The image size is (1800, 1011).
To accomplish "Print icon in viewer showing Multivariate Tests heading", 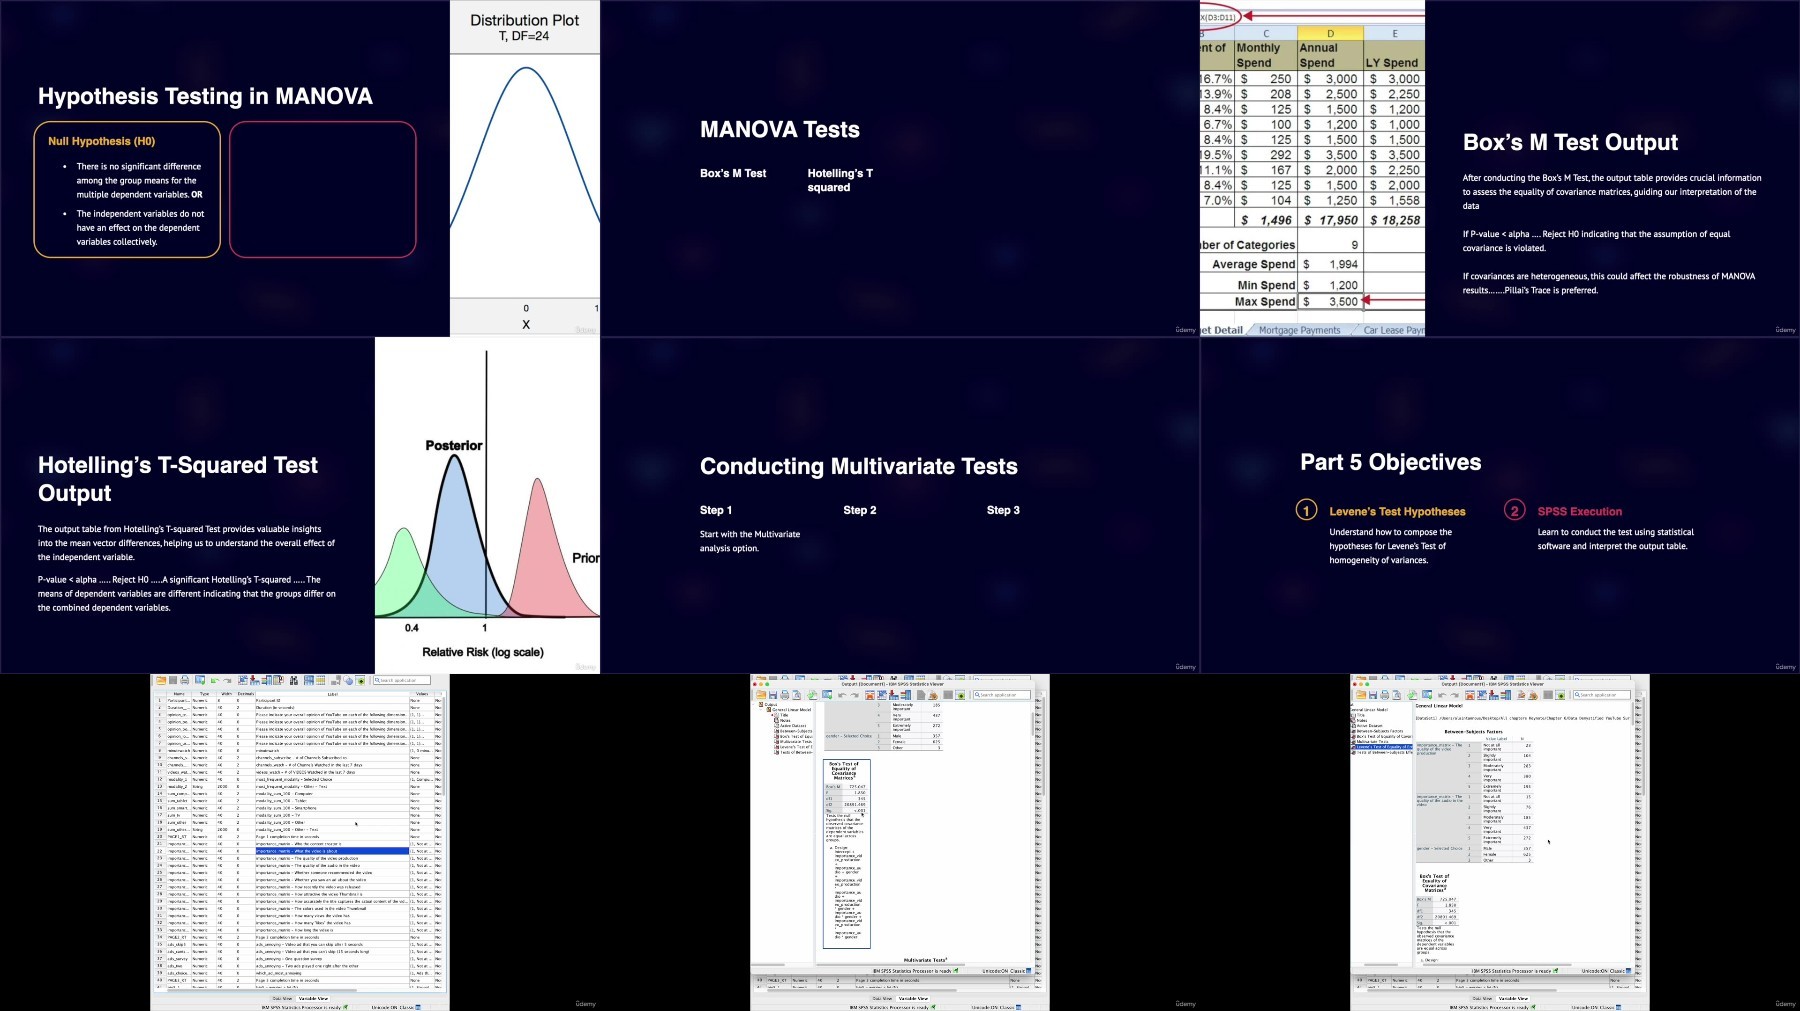I will [784, 695].
